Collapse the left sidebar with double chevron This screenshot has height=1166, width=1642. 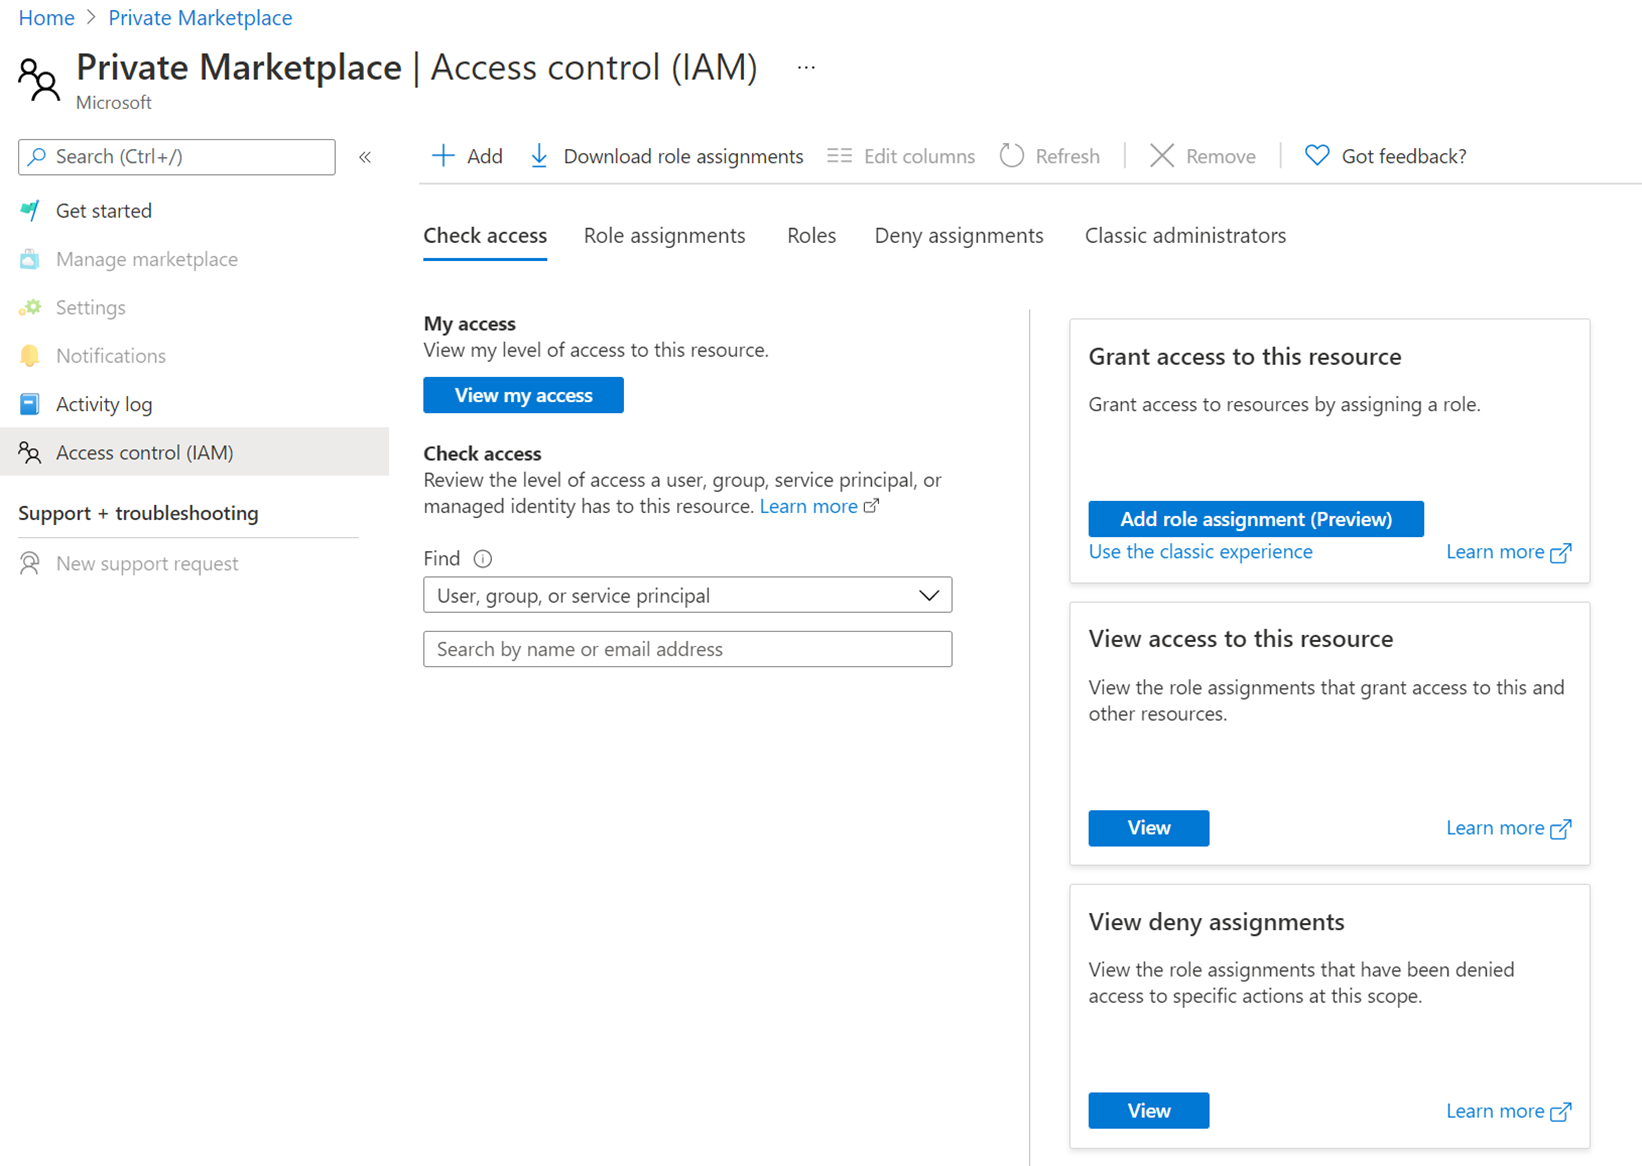(365, 157)
